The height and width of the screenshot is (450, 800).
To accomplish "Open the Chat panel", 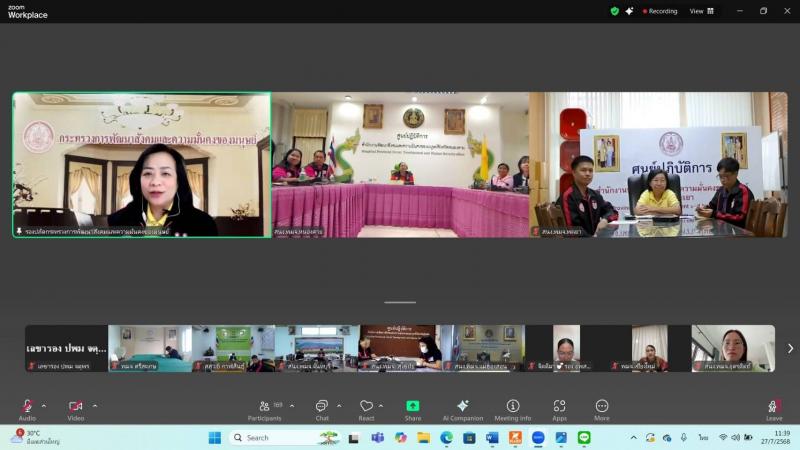I will click(x=322, y=410).
